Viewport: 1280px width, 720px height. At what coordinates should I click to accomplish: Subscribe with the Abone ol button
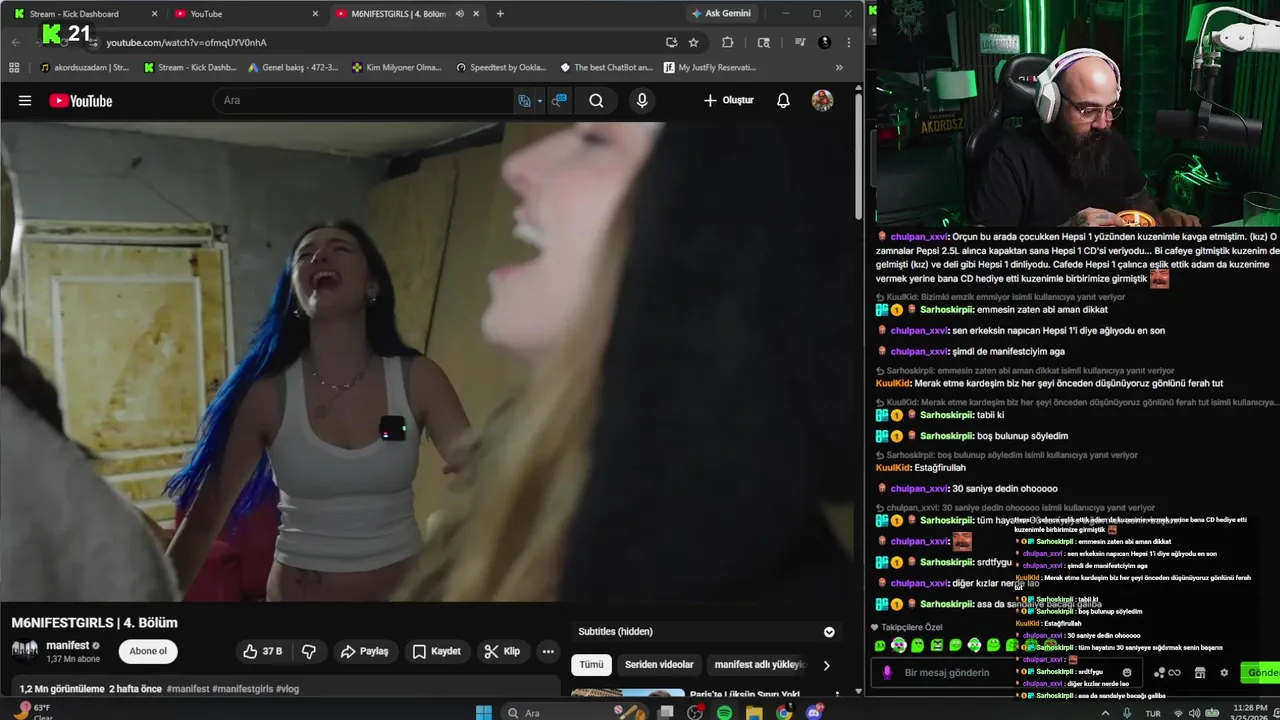pos(148,651)
